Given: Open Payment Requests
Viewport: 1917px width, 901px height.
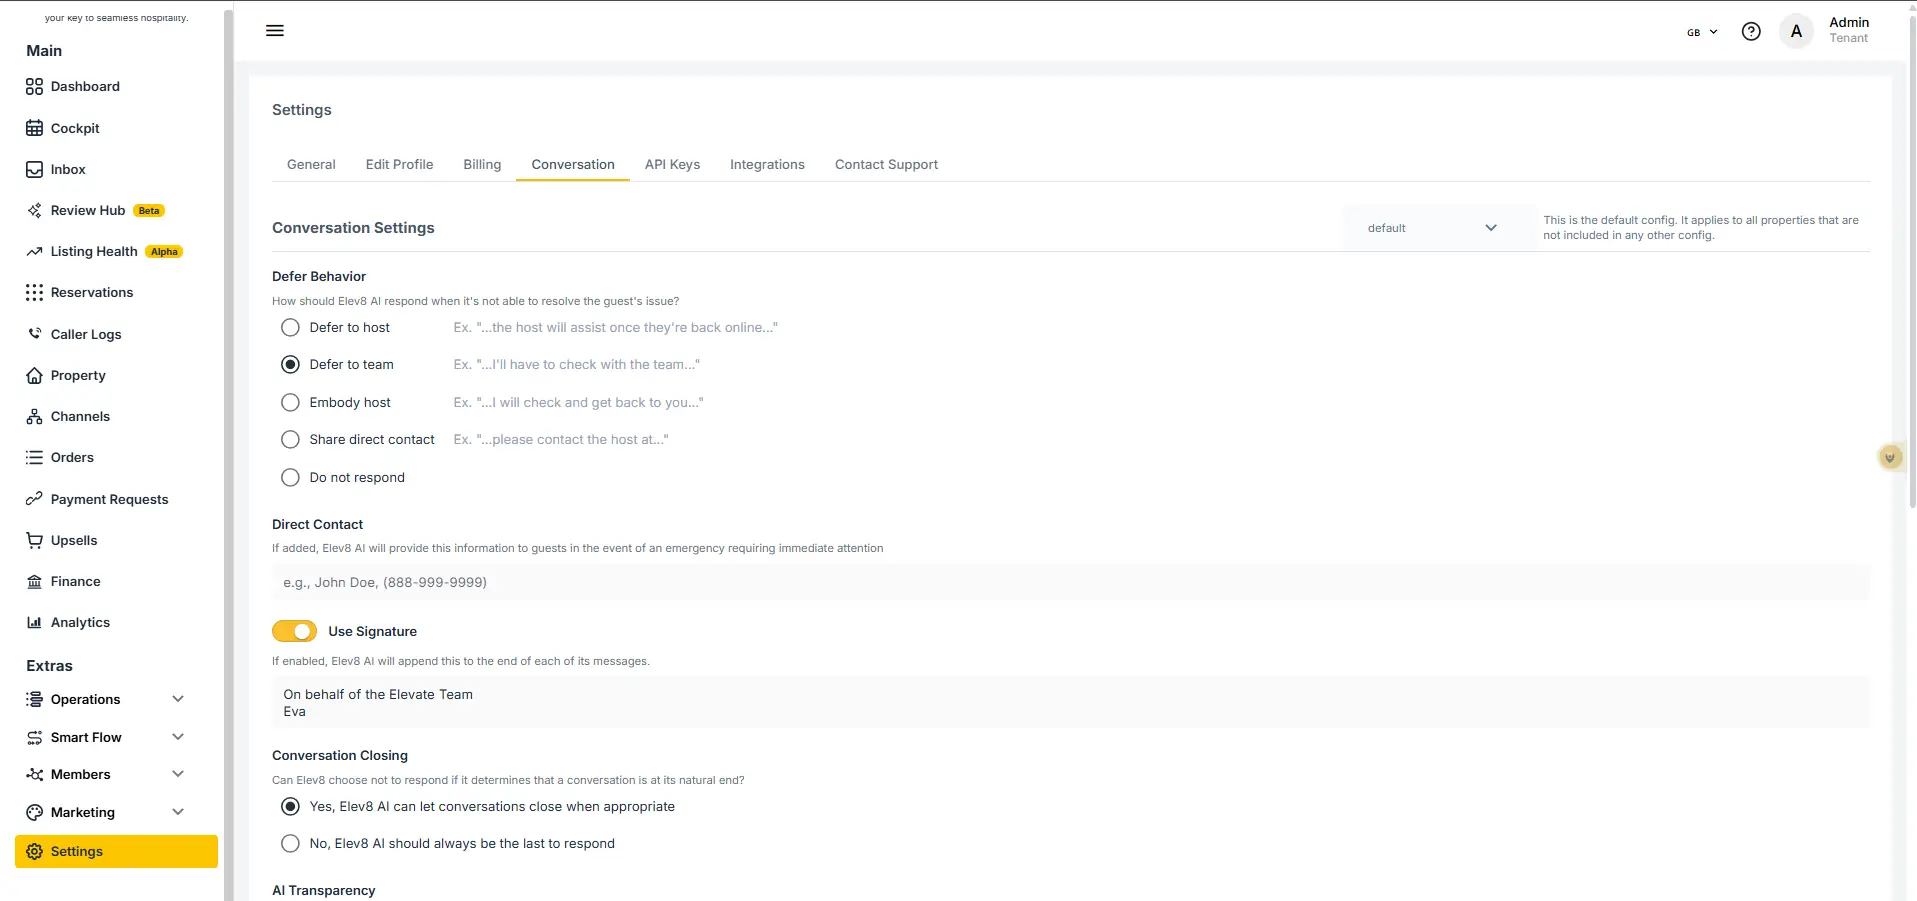Looking at the screenshot, I should [x=97, y=499].
